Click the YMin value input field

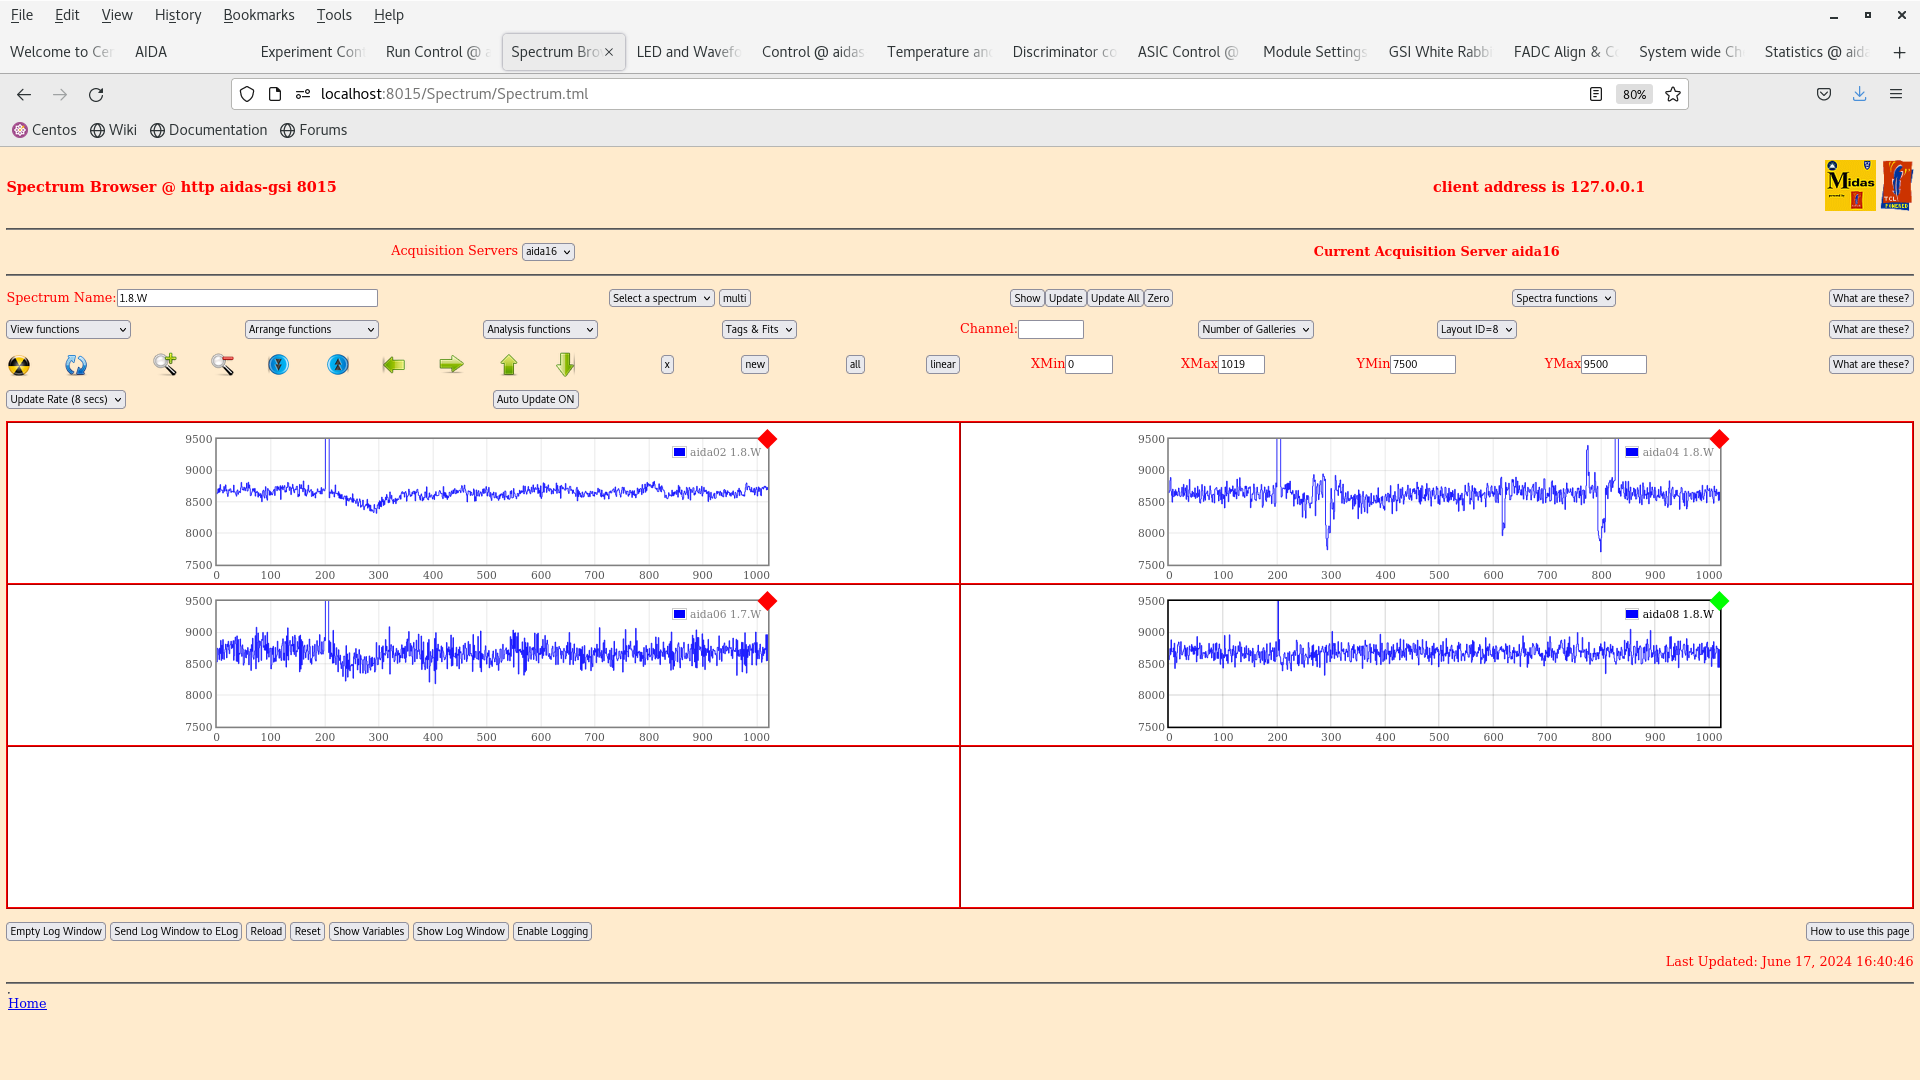tap(1423, 364)
